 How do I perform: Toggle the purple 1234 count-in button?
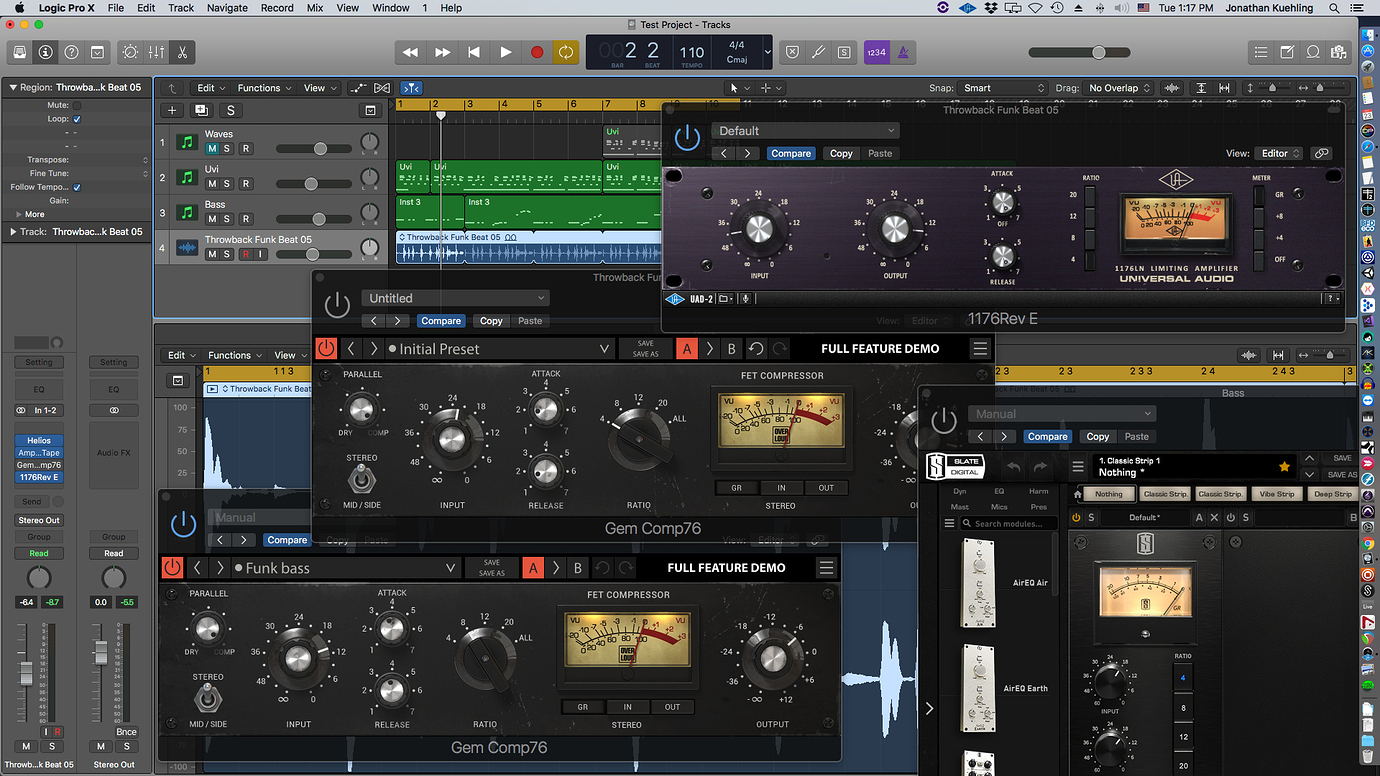point(876,52)
